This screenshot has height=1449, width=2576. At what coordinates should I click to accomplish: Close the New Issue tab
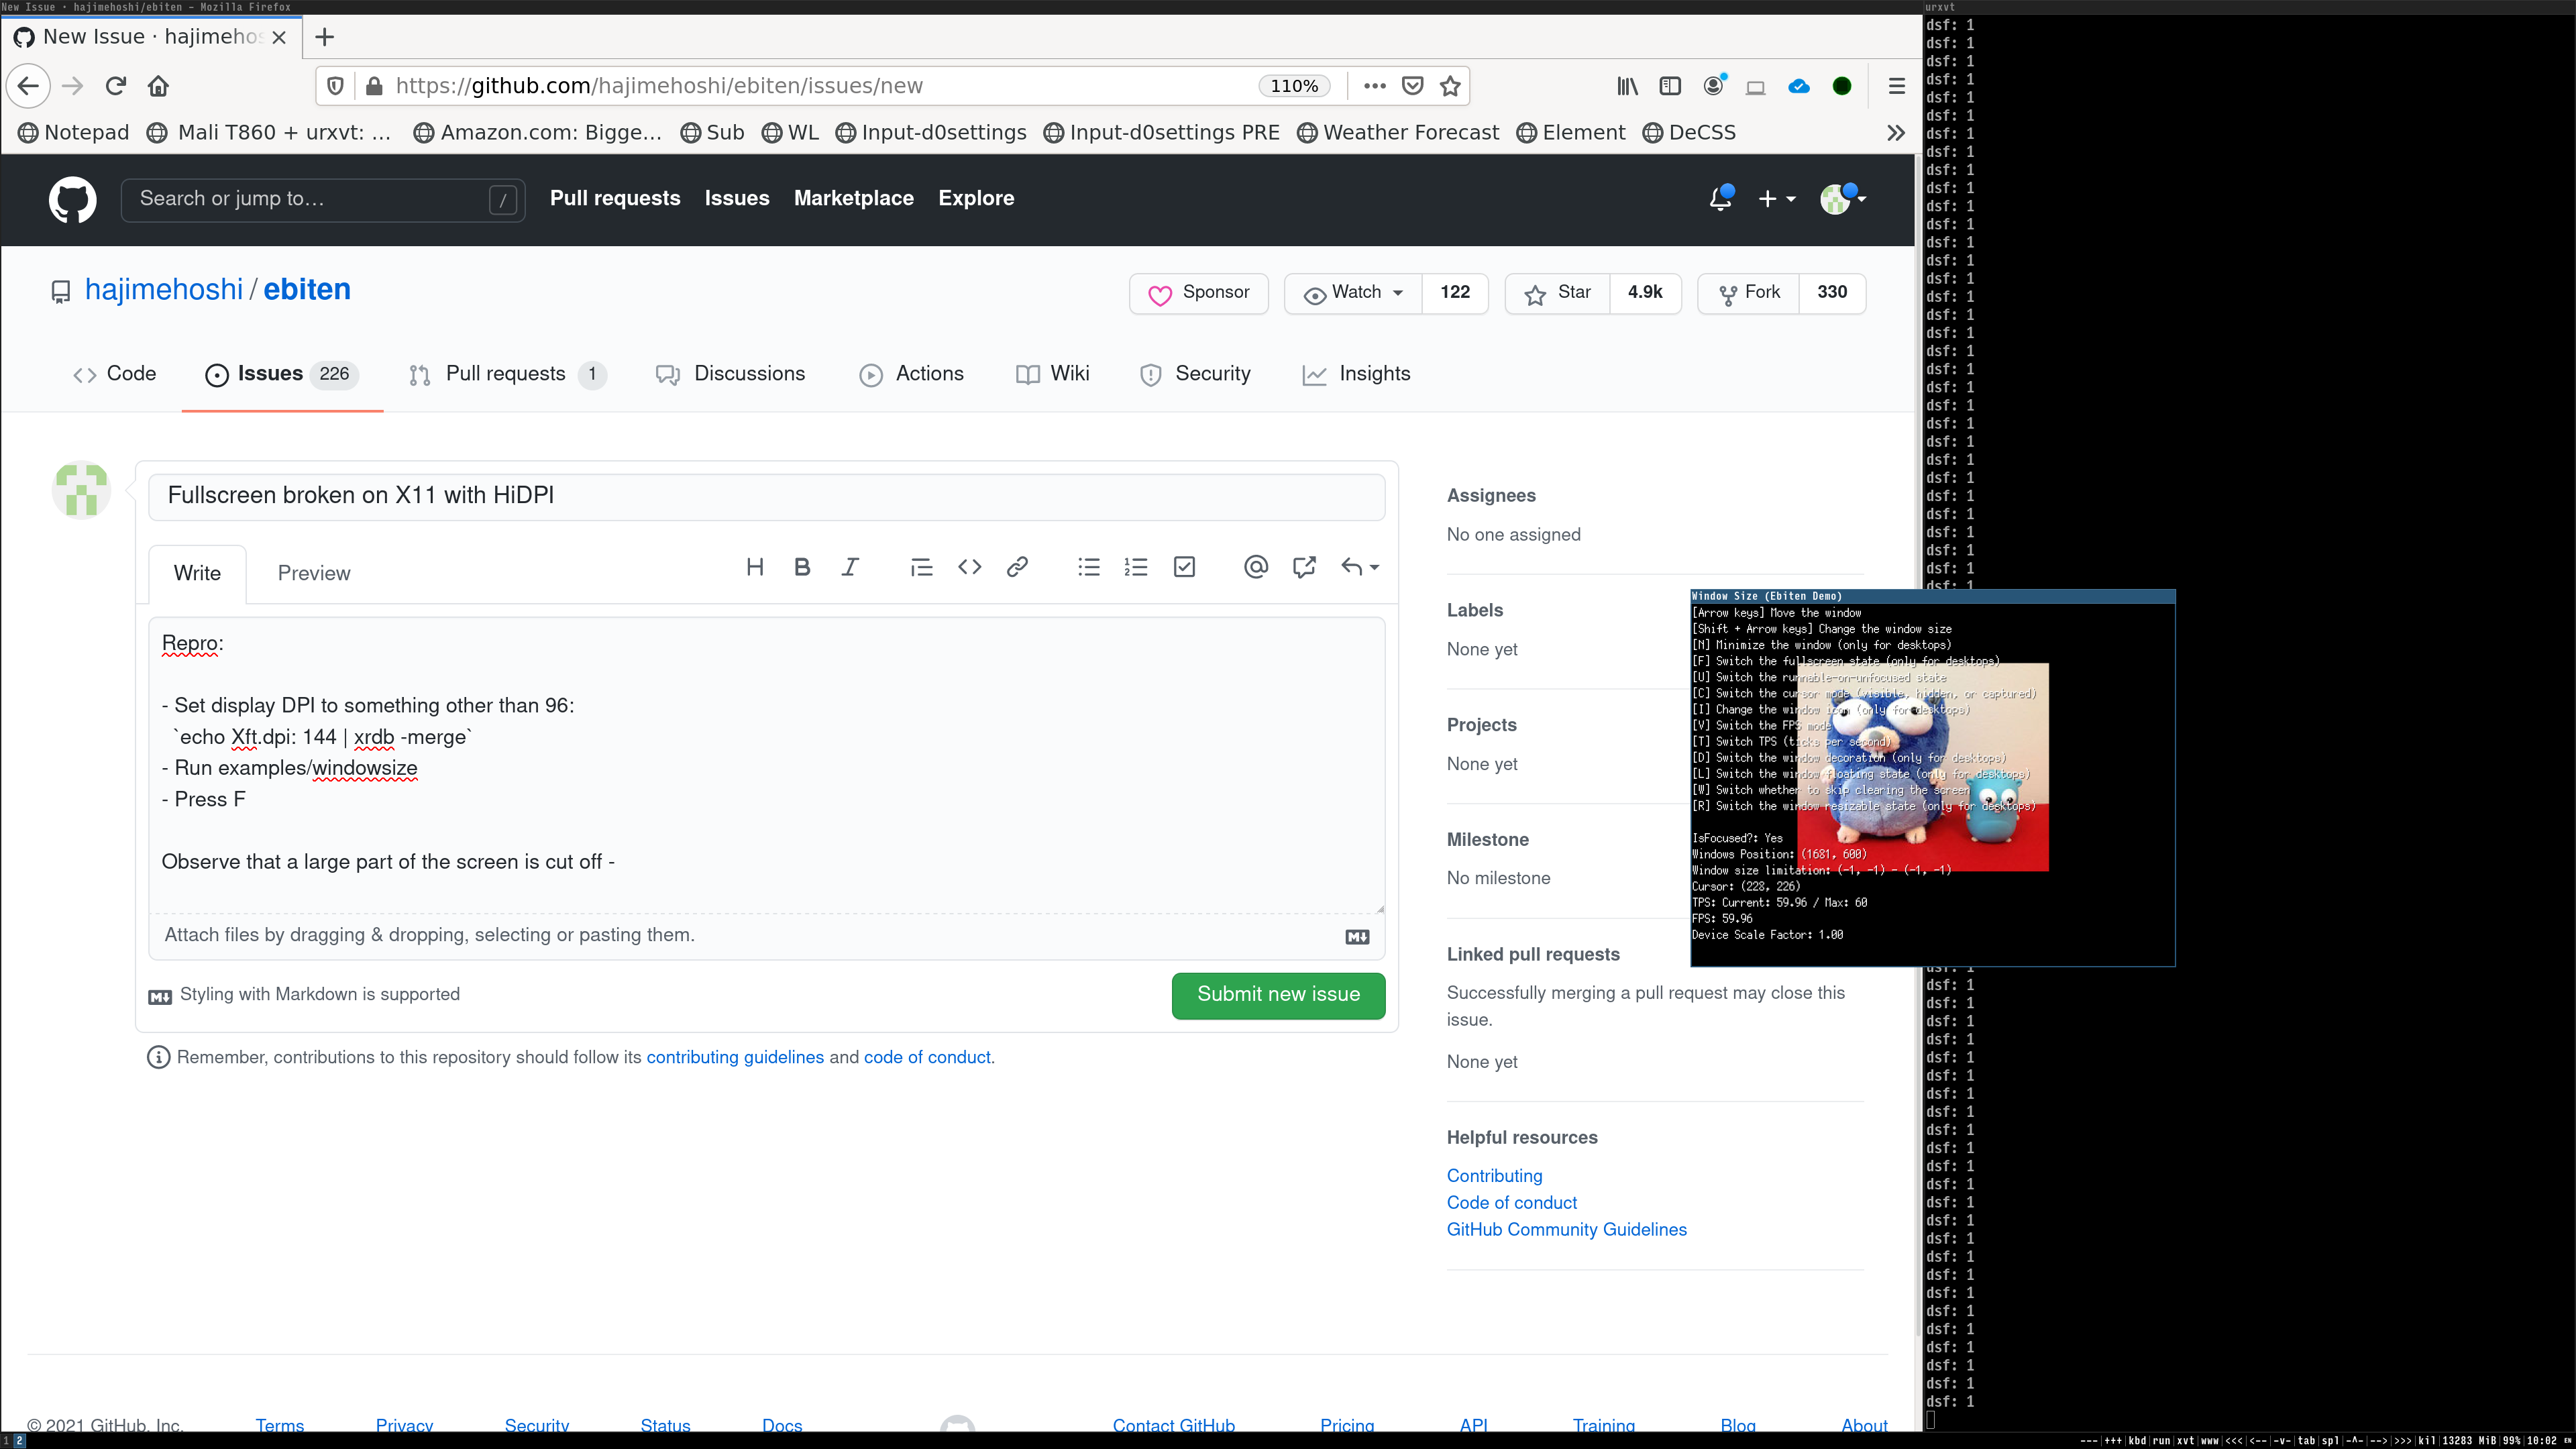pos(280,37)
